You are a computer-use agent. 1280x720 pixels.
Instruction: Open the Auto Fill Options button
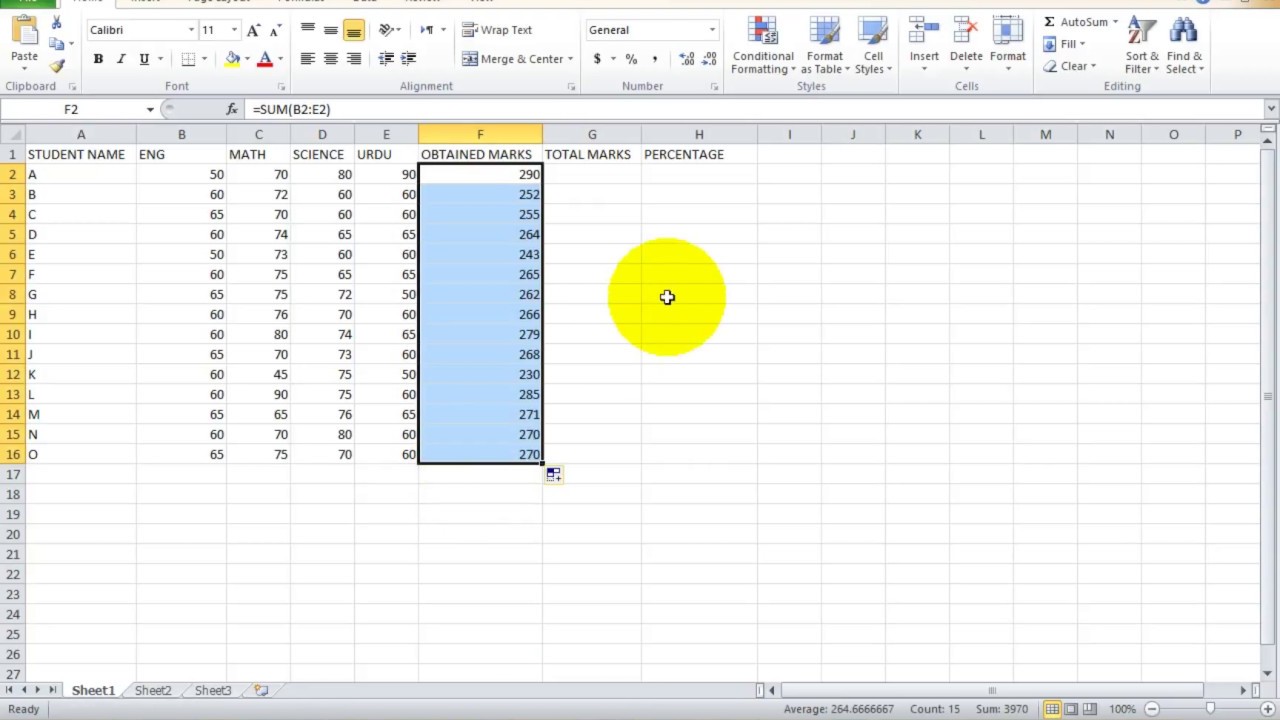[554, 474]
